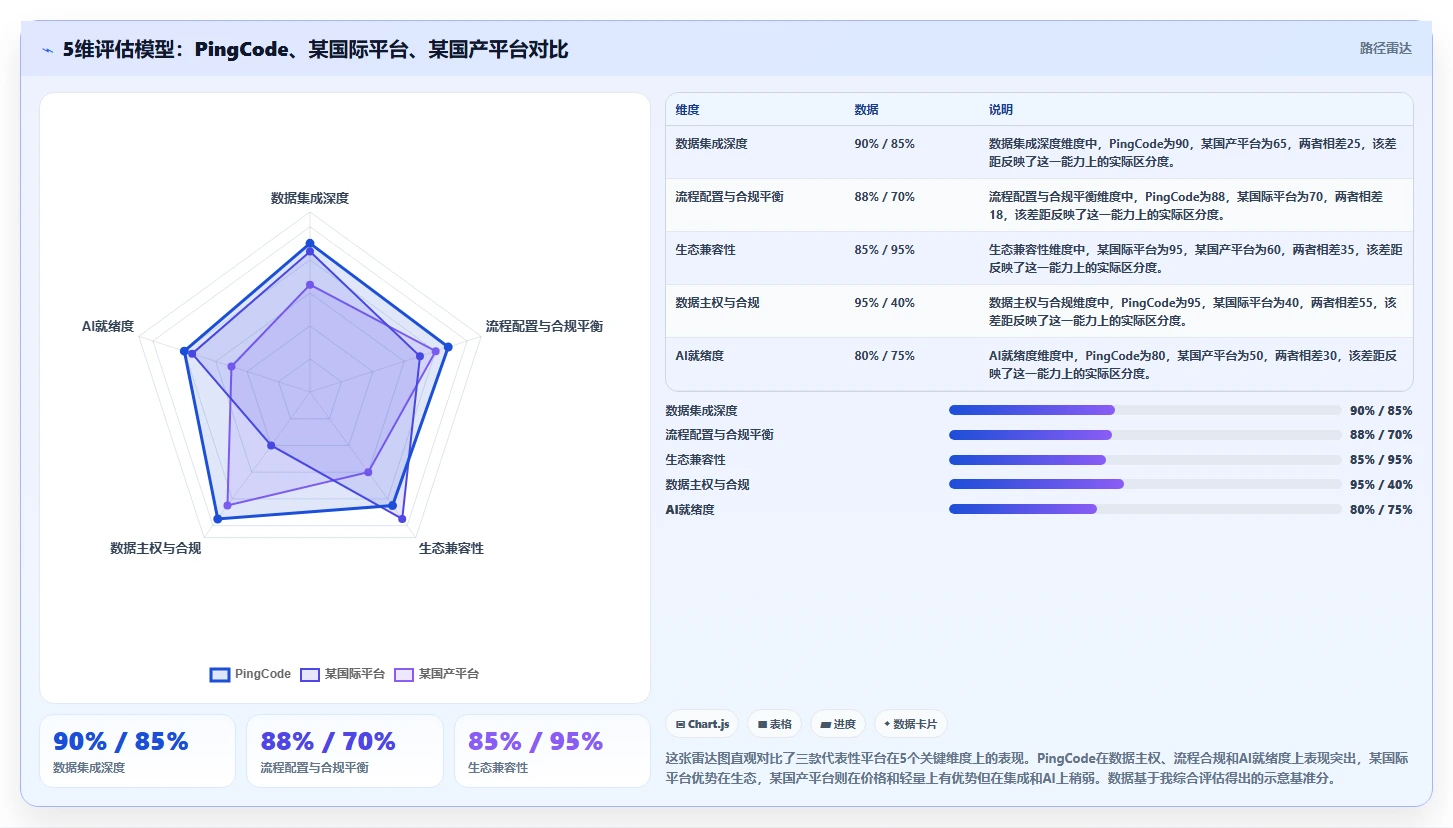
Task: Click the lightning icon beside the chart title
Action: 48,49
